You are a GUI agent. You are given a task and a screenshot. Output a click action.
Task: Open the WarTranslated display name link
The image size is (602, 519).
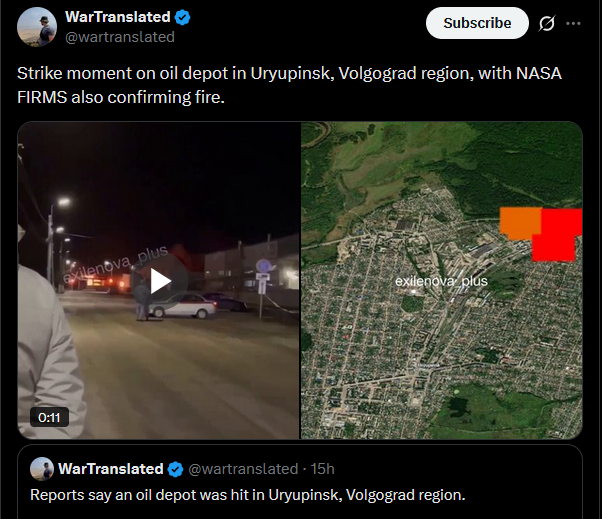[117, 17]
